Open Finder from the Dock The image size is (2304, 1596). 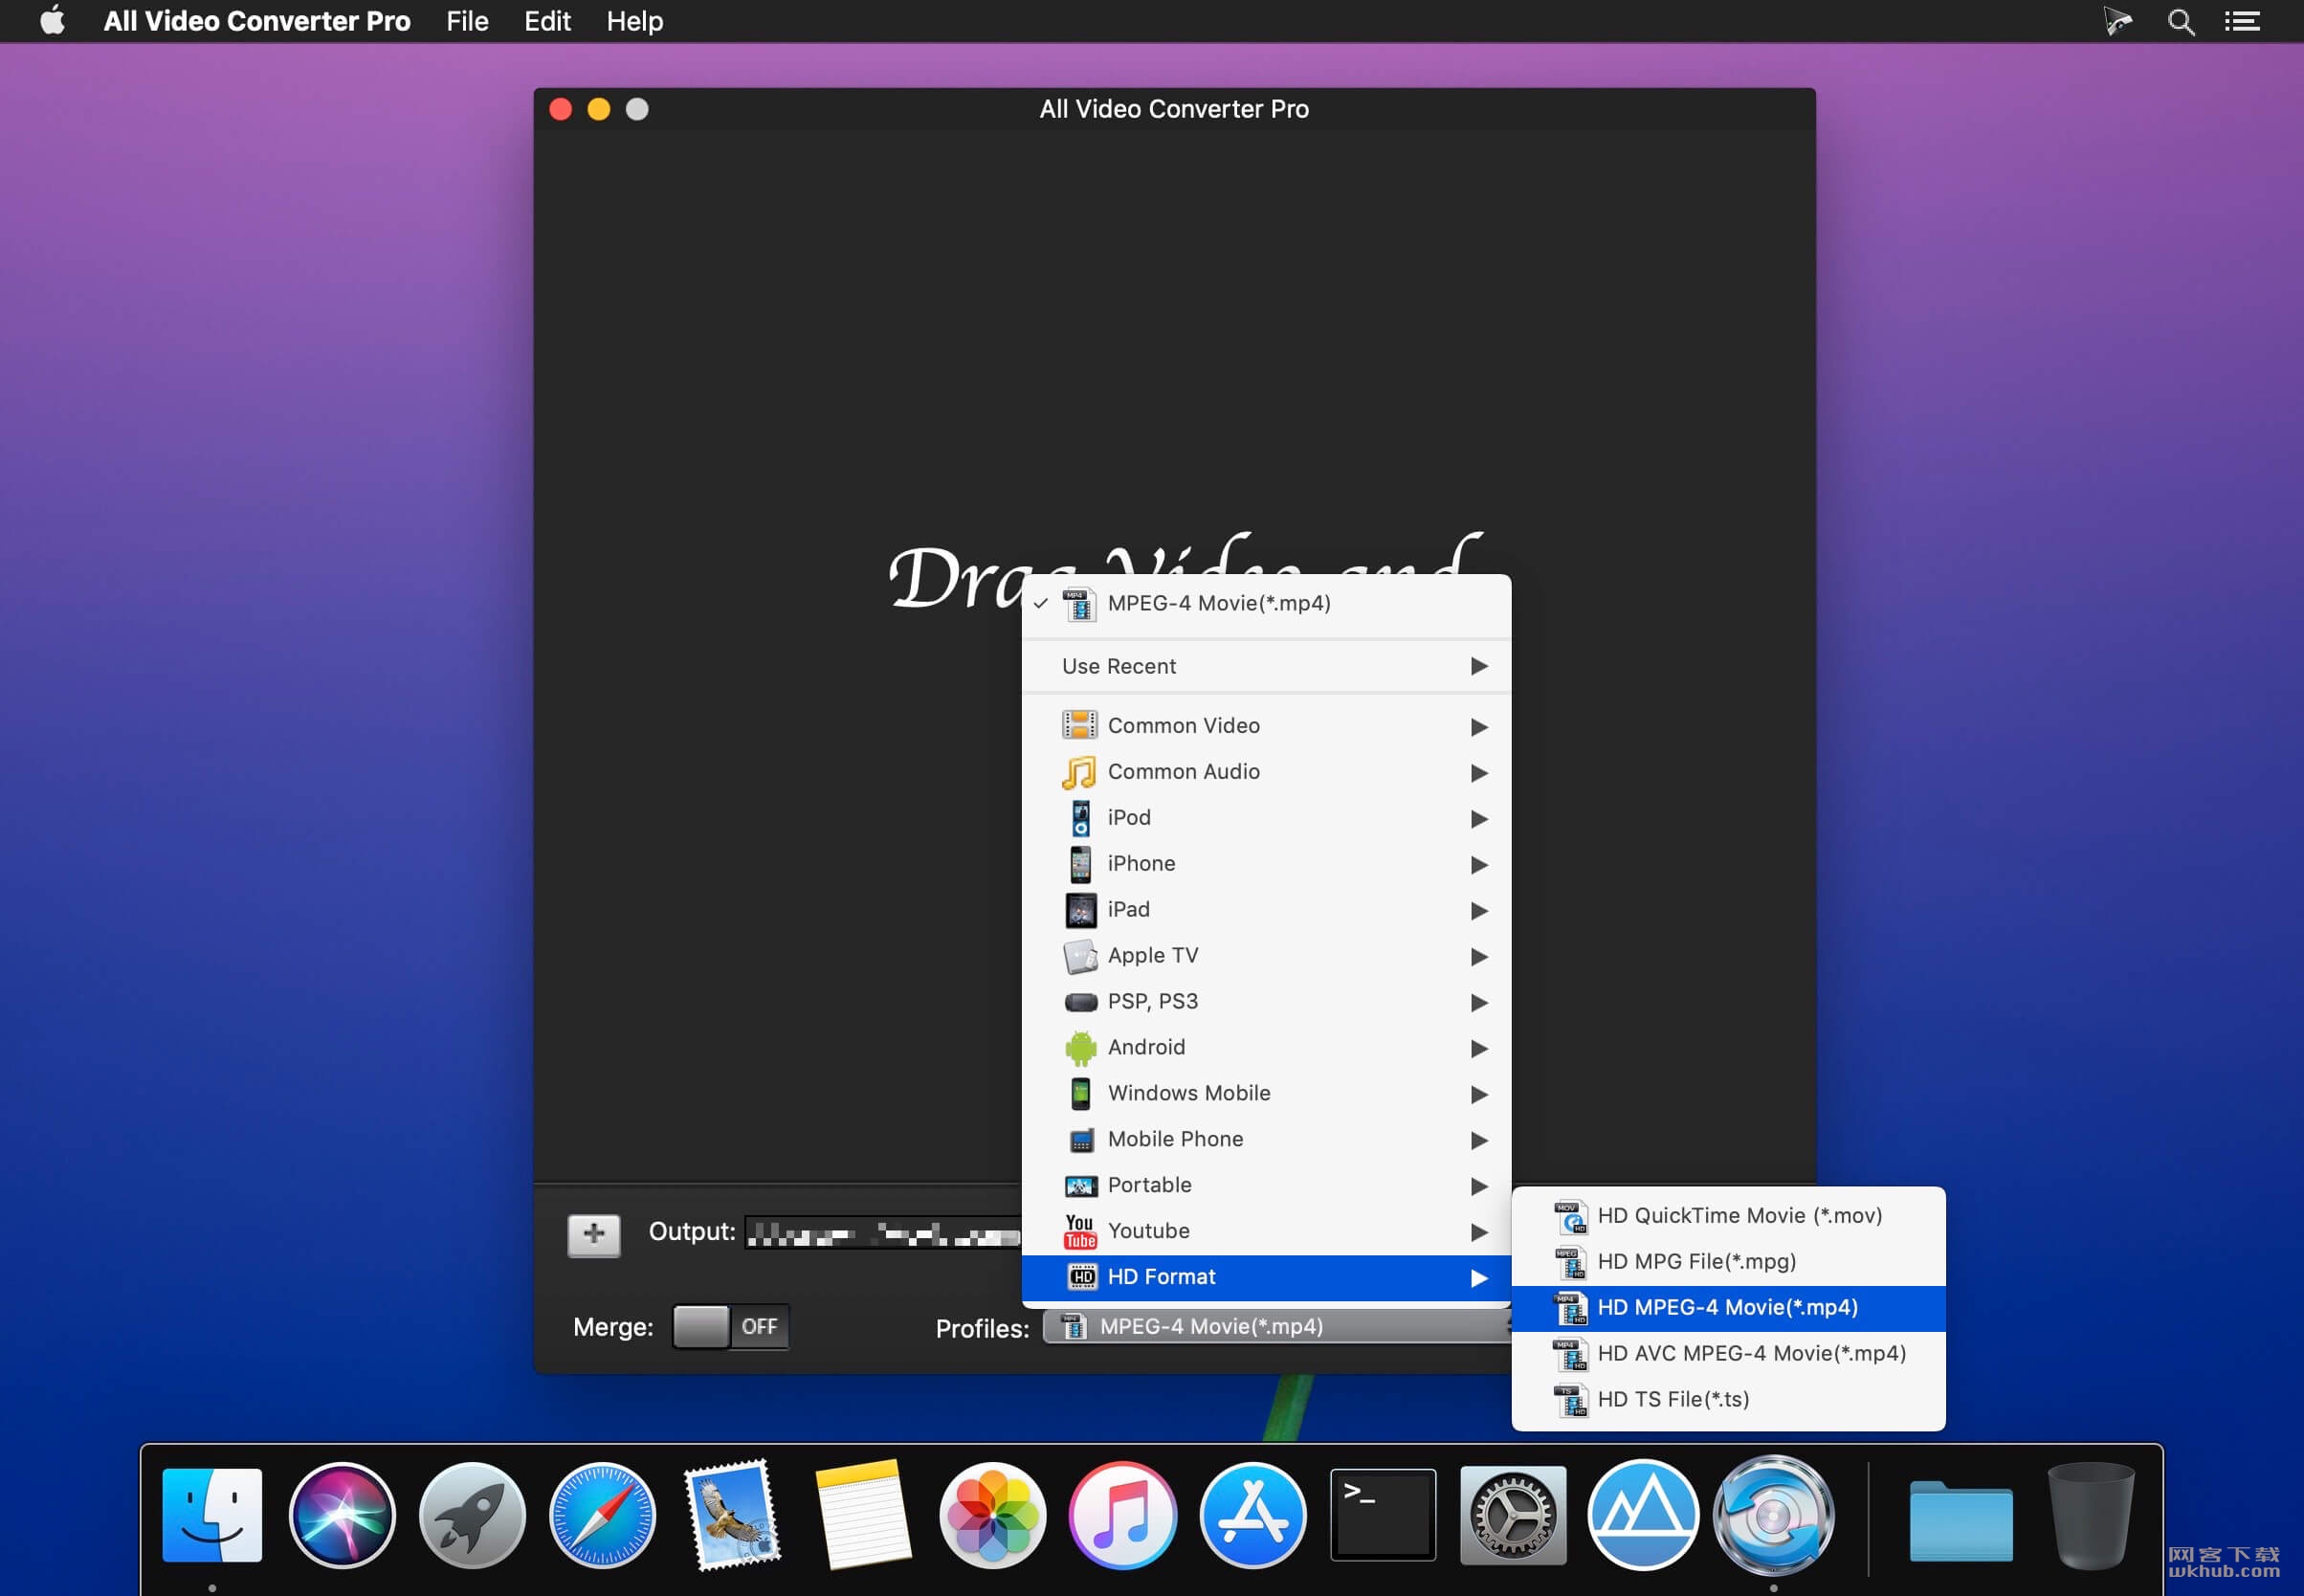coord(212,1514)
